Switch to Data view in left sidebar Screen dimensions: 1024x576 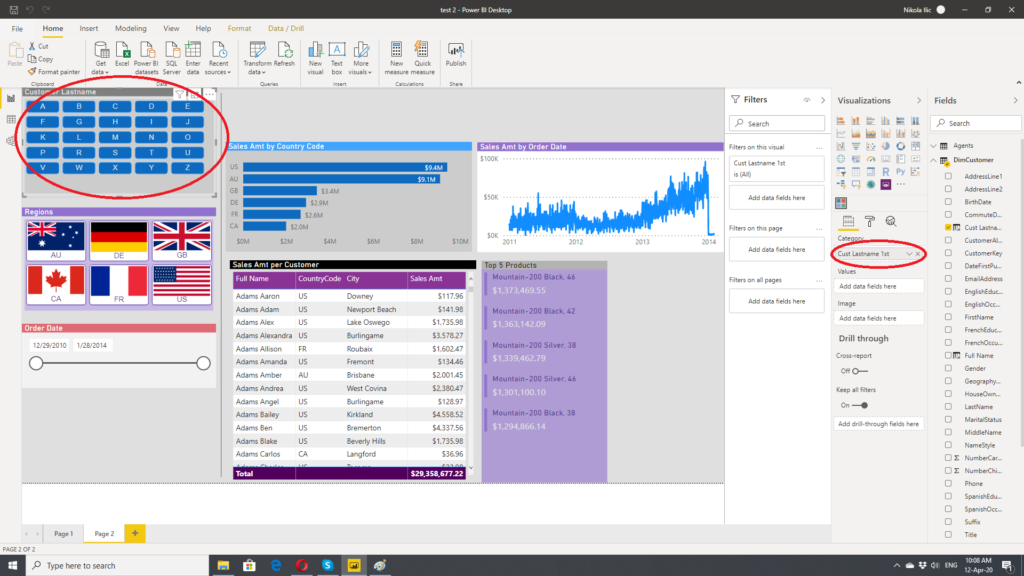tap(11, 120)
